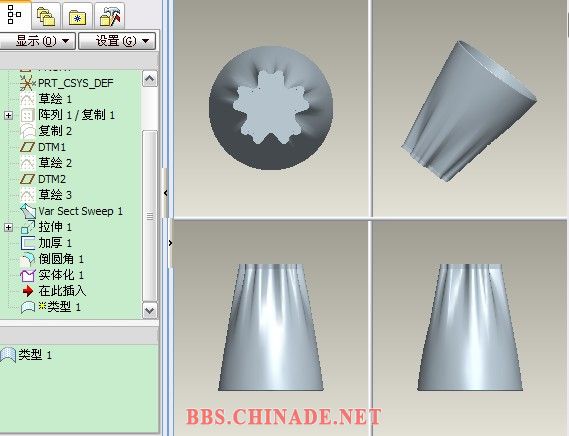This screenshot has width=569, height=436.
Task: Open the connections tab with hammer icon
Action: click(110, 17)
